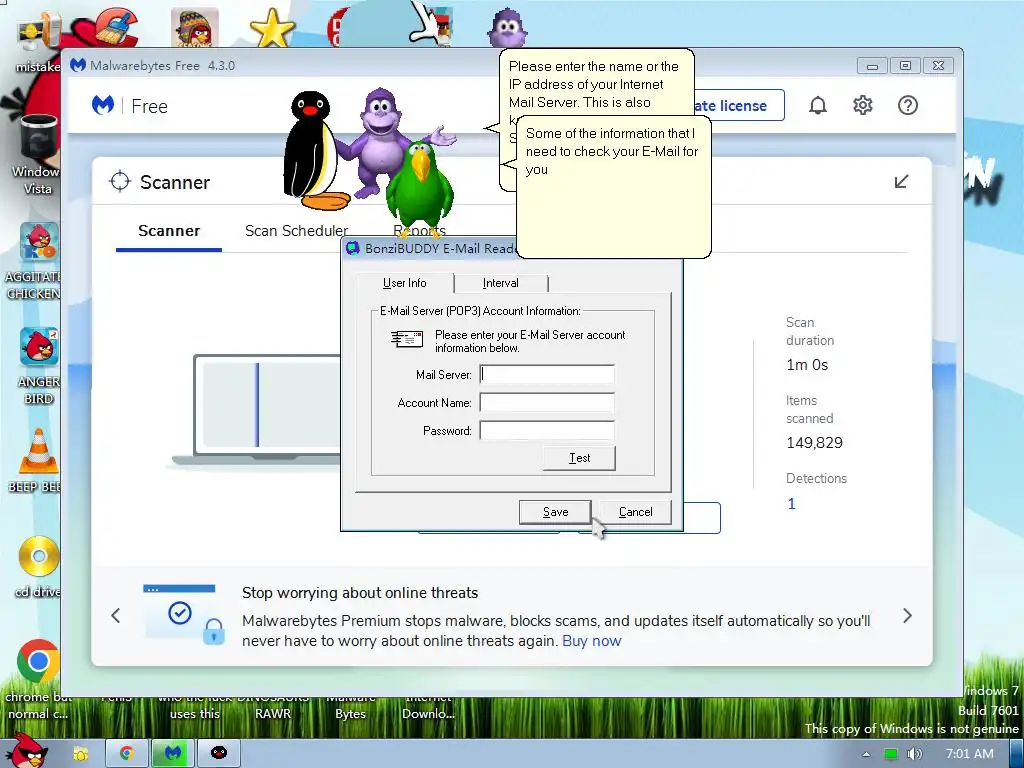Click the Angry Bird start button
Screen dimensions: 1024x768
(26, 751)
